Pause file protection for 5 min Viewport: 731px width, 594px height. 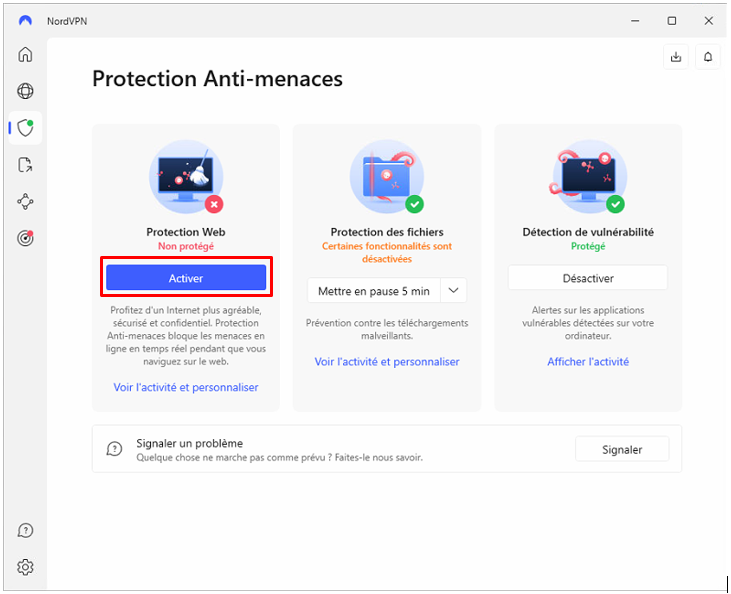click(374, 291)
